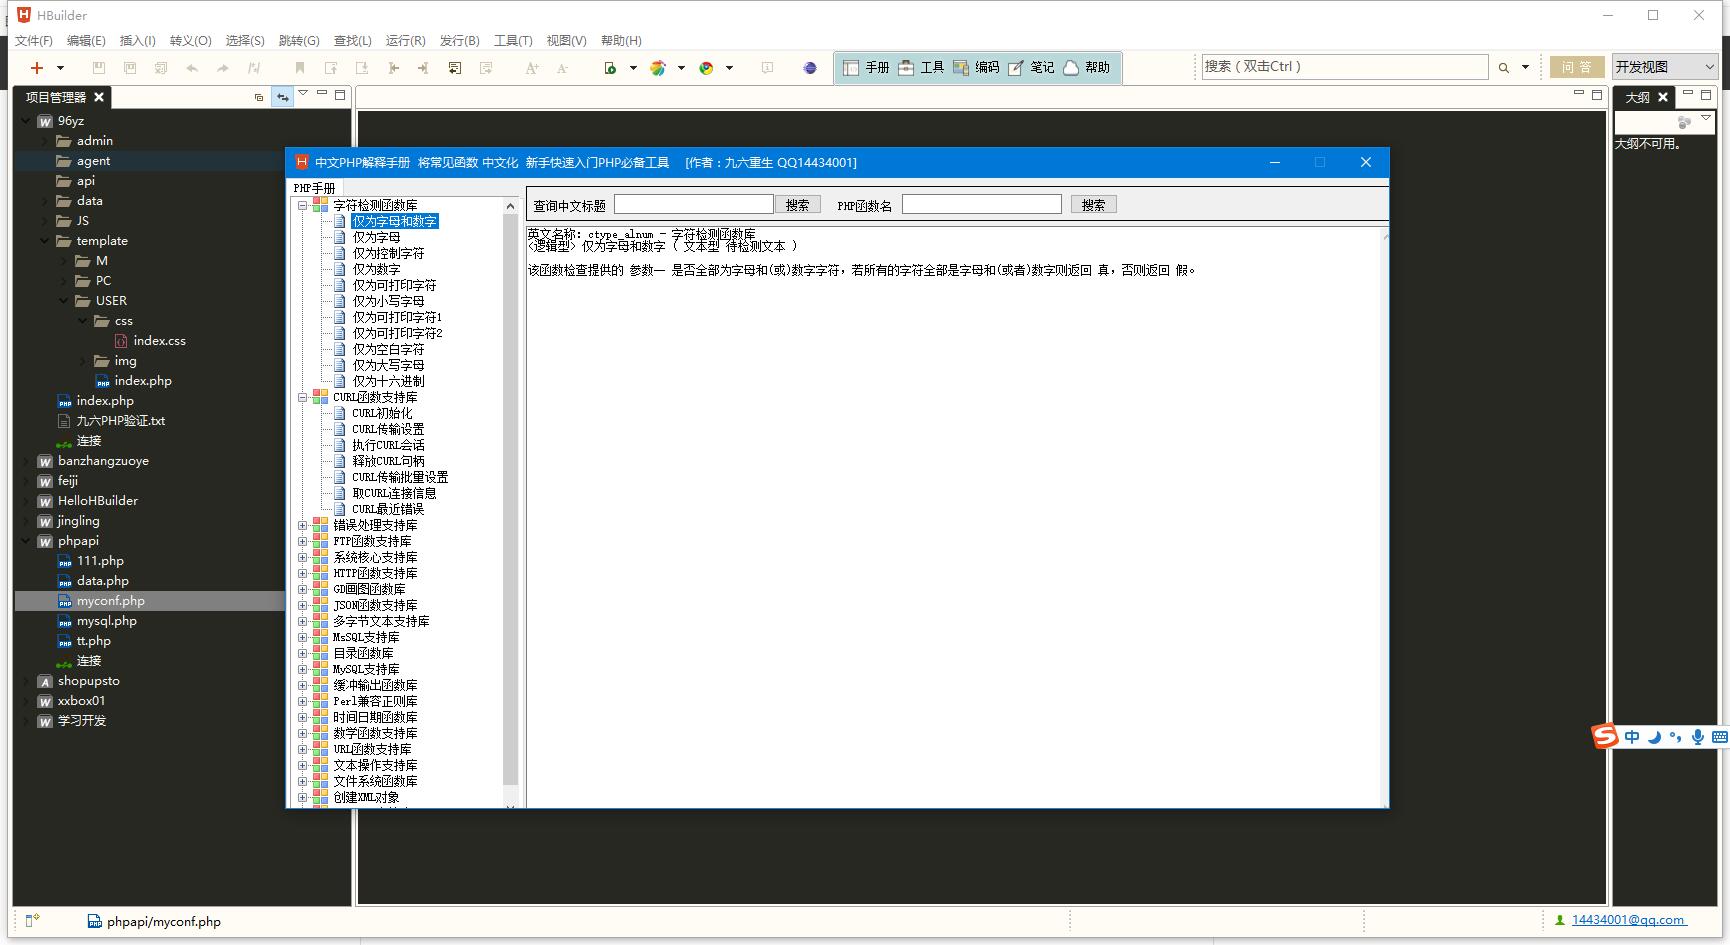Select index.css file in project tree
The image size is (1730, 945).
(159, 341)
